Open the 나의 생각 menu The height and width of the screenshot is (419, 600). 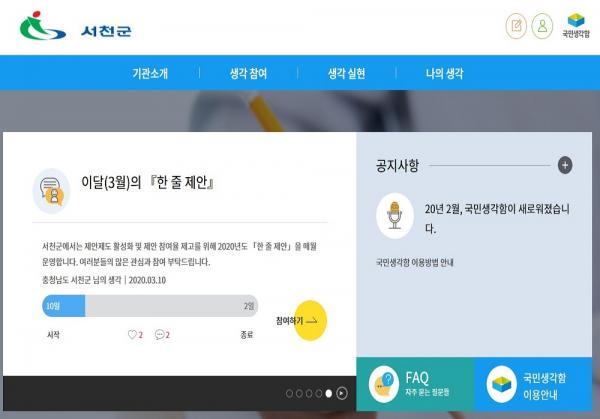pos(444,74)
